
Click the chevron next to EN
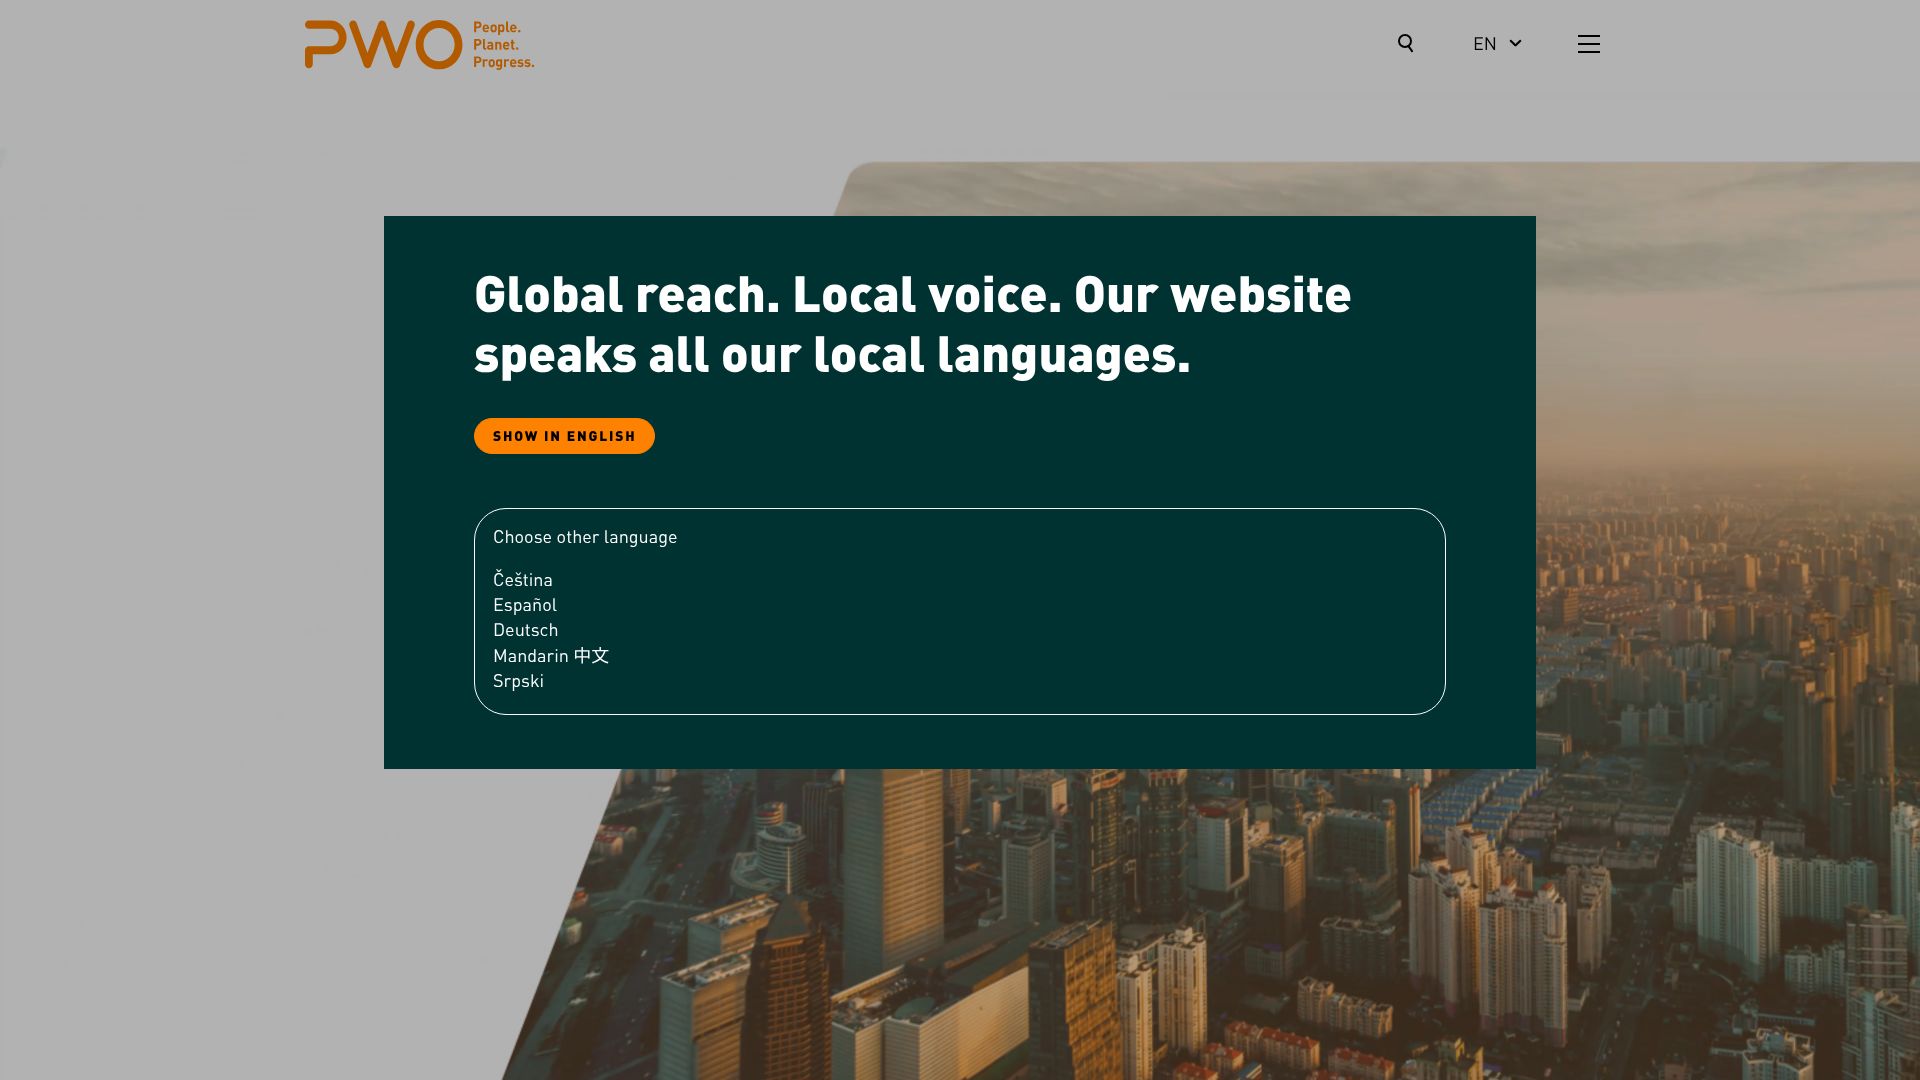[1515, 43]
